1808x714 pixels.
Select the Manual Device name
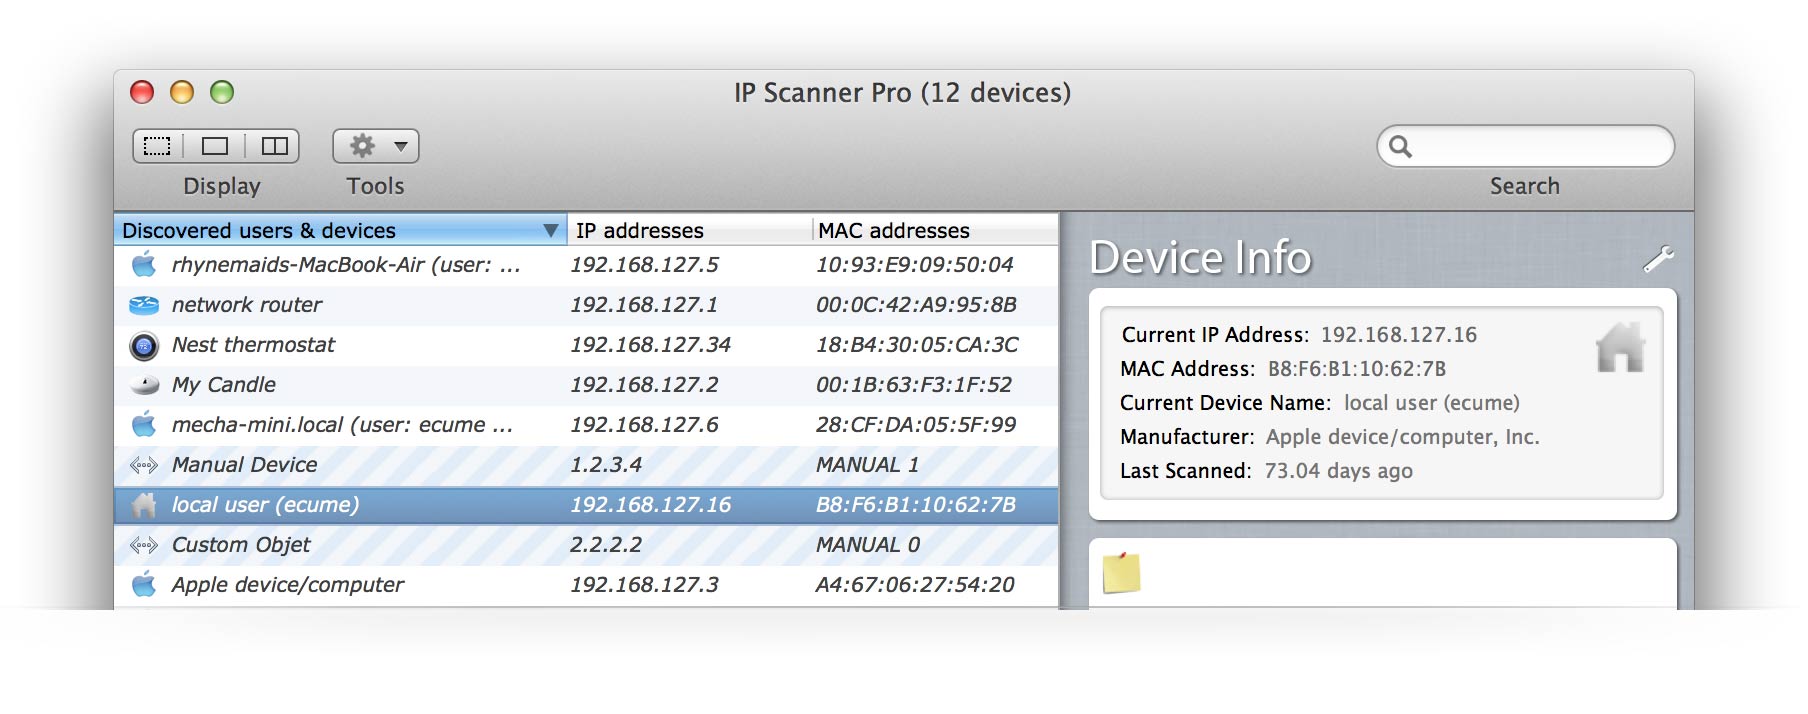[x=244, y=465]
